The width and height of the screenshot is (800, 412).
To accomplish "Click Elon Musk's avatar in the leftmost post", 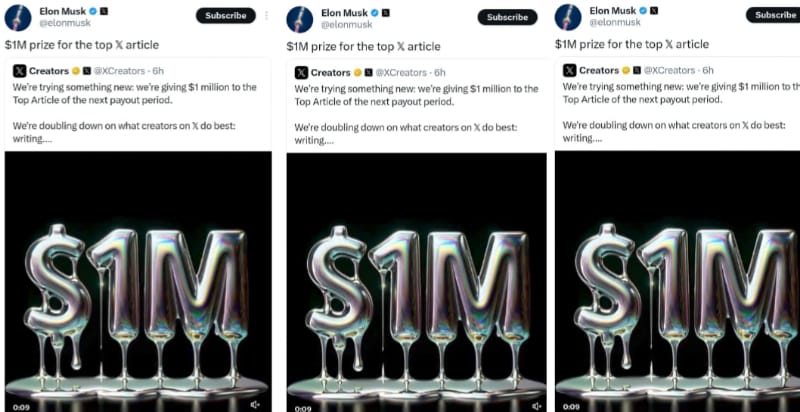I will pos(19,19).
